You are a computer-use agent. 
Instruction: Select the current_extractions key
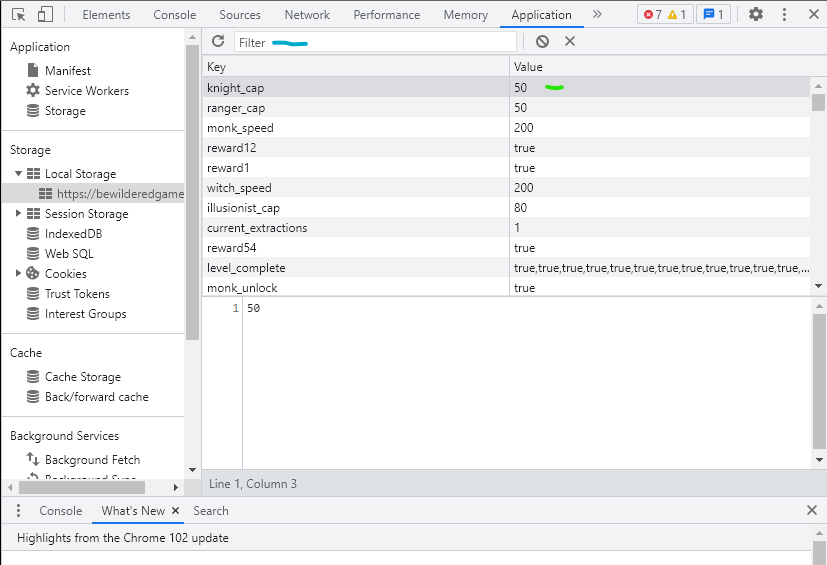click(257, 228)
